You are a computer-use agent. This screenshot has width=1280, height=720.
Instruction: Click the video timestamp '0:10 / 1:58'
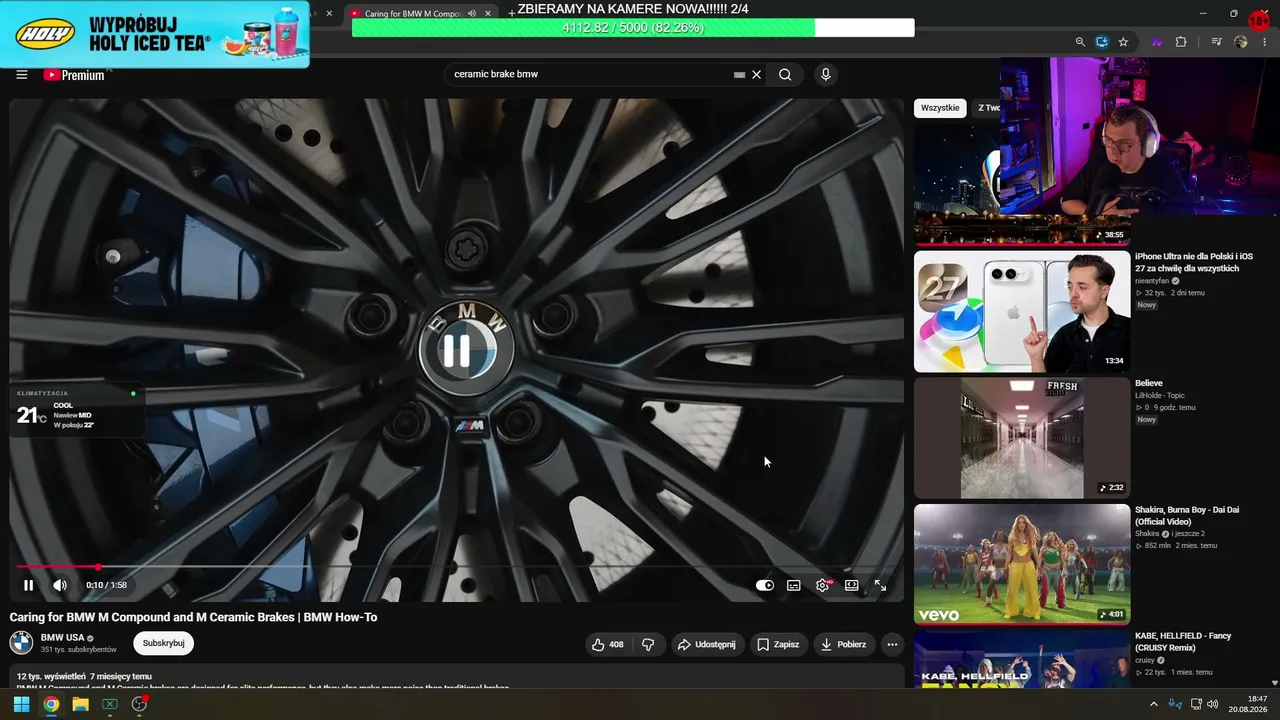click(x=106, y=585)
